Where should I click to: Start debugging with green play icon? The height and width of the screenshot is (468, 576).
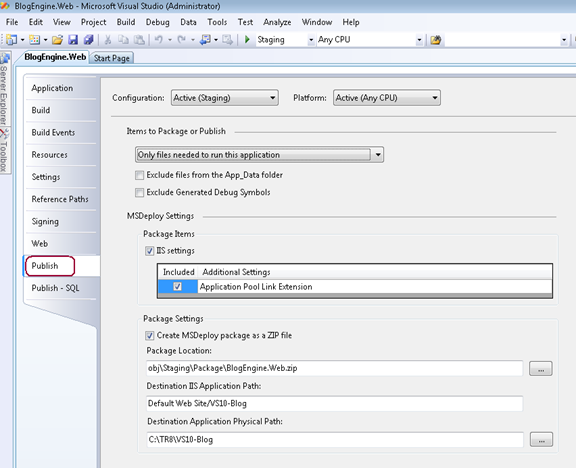click(x=247, y=39)
